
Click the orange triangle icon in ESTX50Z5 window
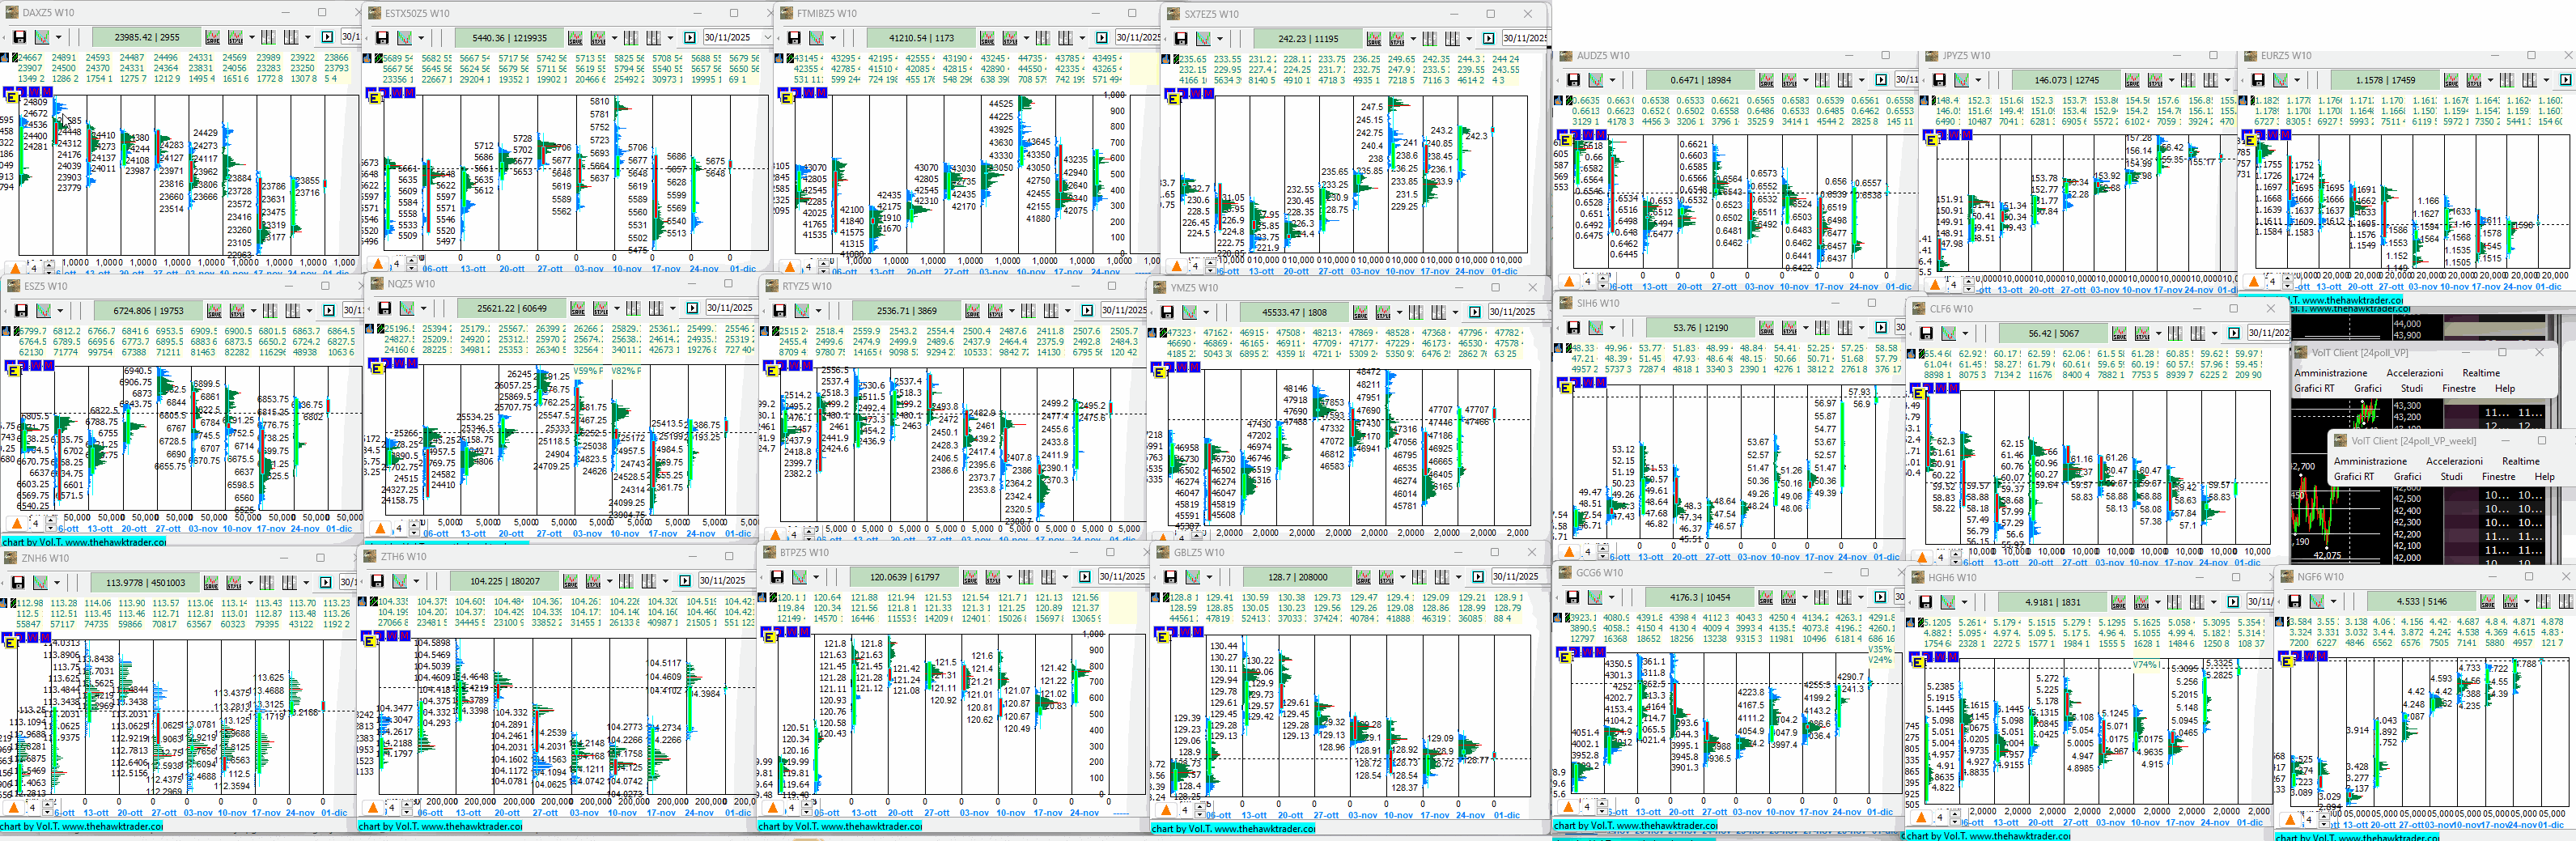pos(377,265)
